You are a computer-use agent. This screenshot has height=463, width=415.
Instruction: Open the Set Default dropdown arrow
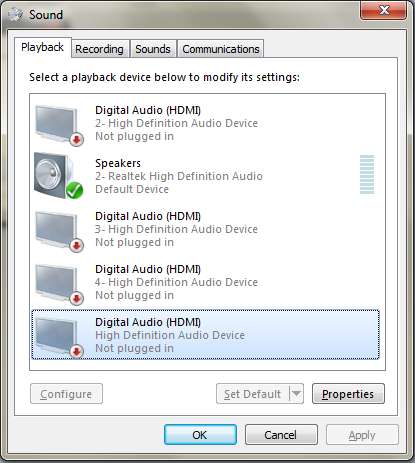click(x=296, y=394)
